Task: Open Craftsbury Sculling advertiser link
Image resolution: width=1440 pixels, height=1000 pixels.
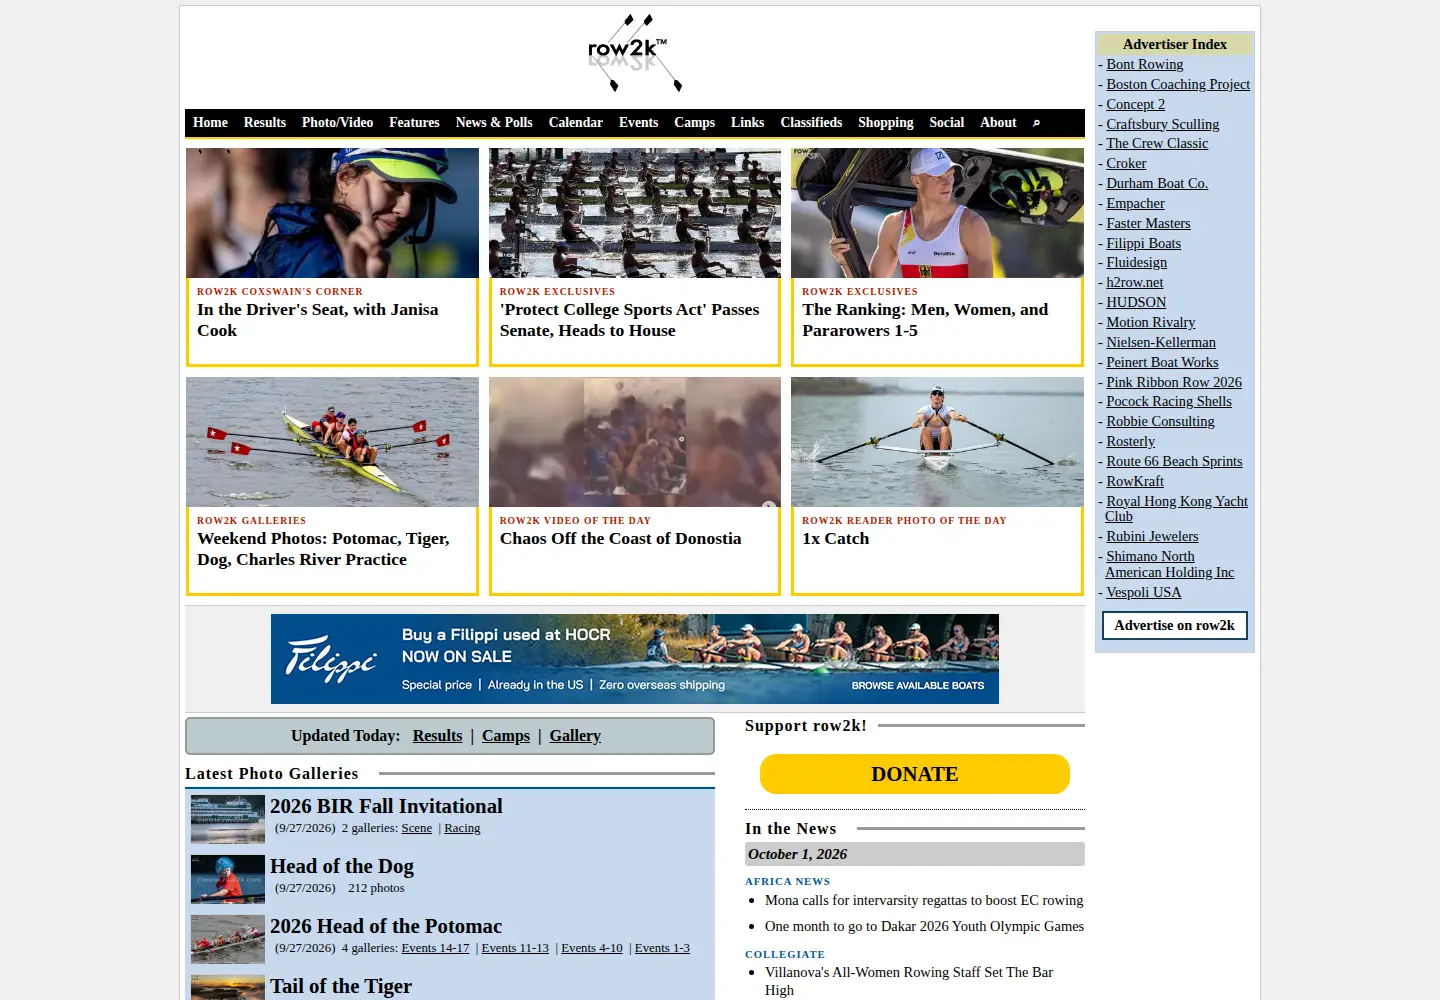Action: (x=1162, y=124)
